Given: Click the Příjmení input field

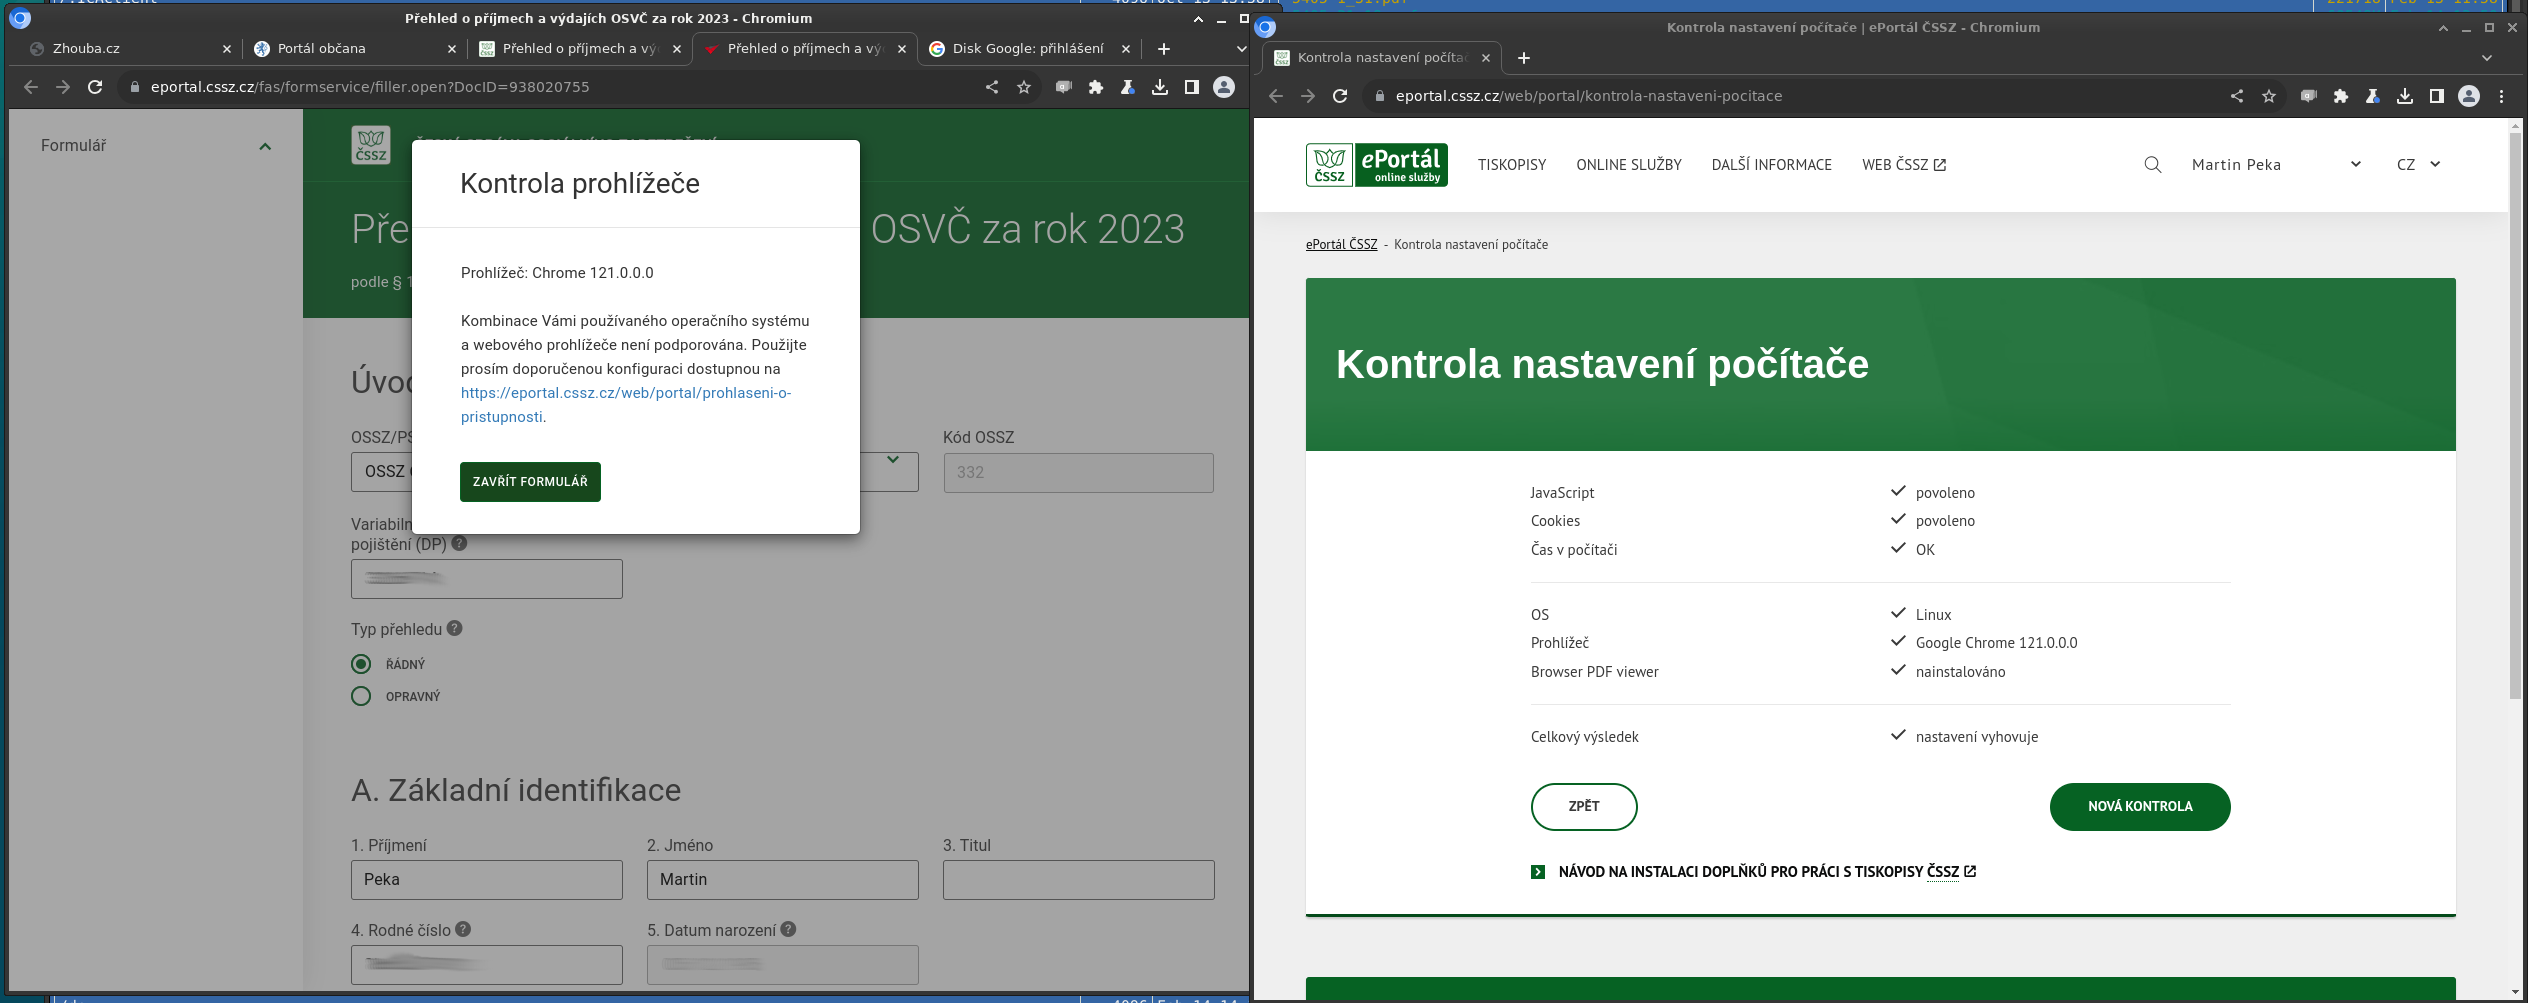Looking at the screenshot, I should click(486, 880).
